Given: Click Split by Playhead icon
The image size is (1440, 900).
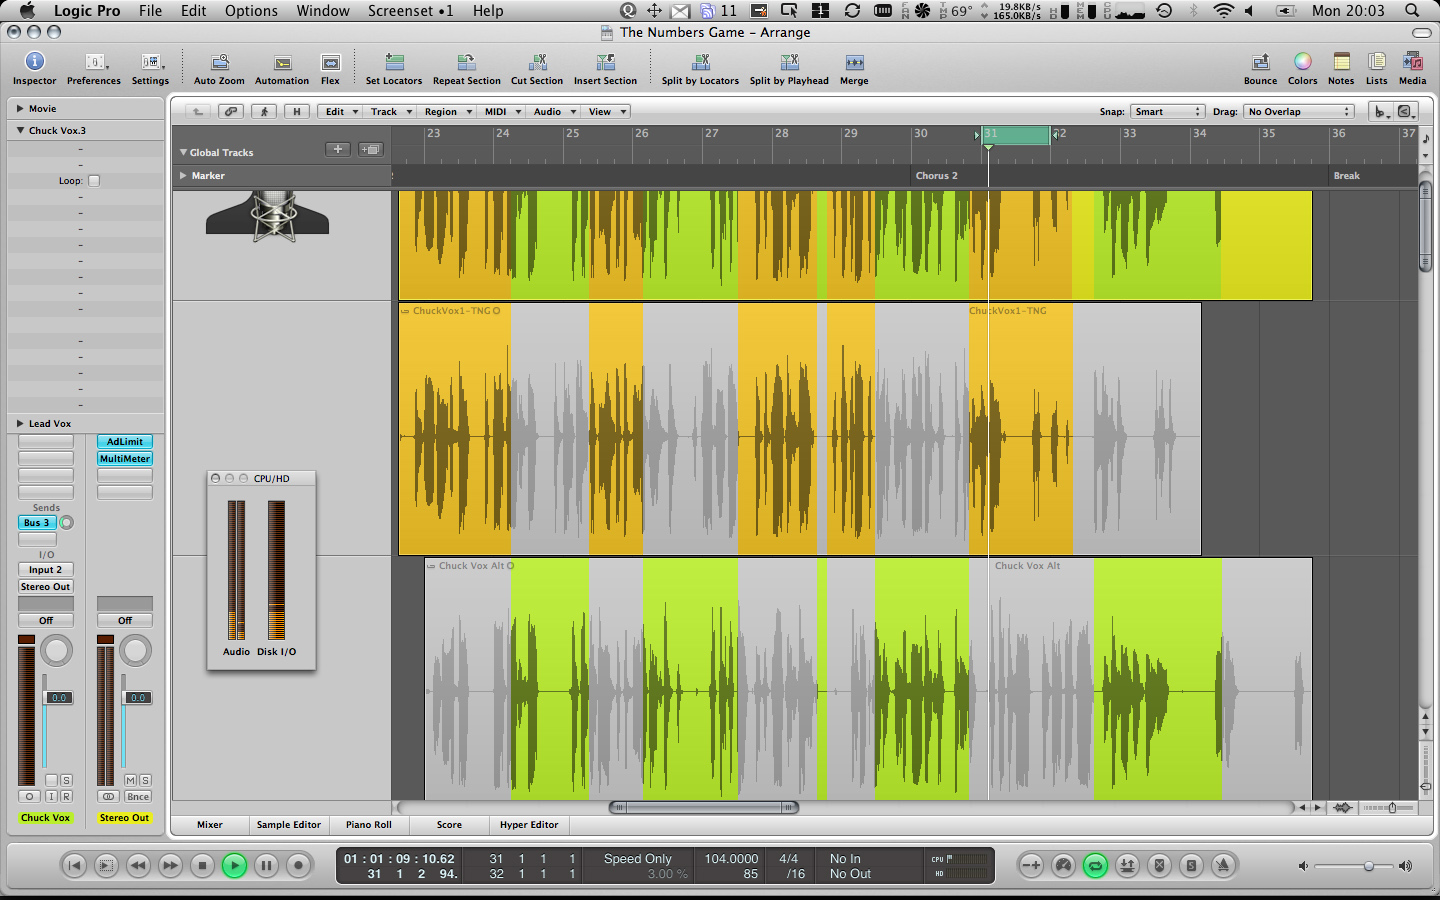Looking at the screenshot, I should point(789,63).
